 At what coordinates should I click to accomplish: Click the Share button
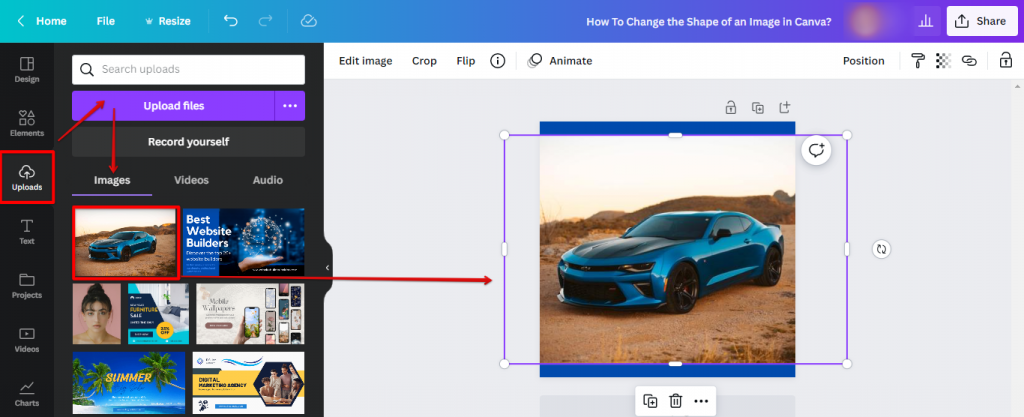(981, 21)
